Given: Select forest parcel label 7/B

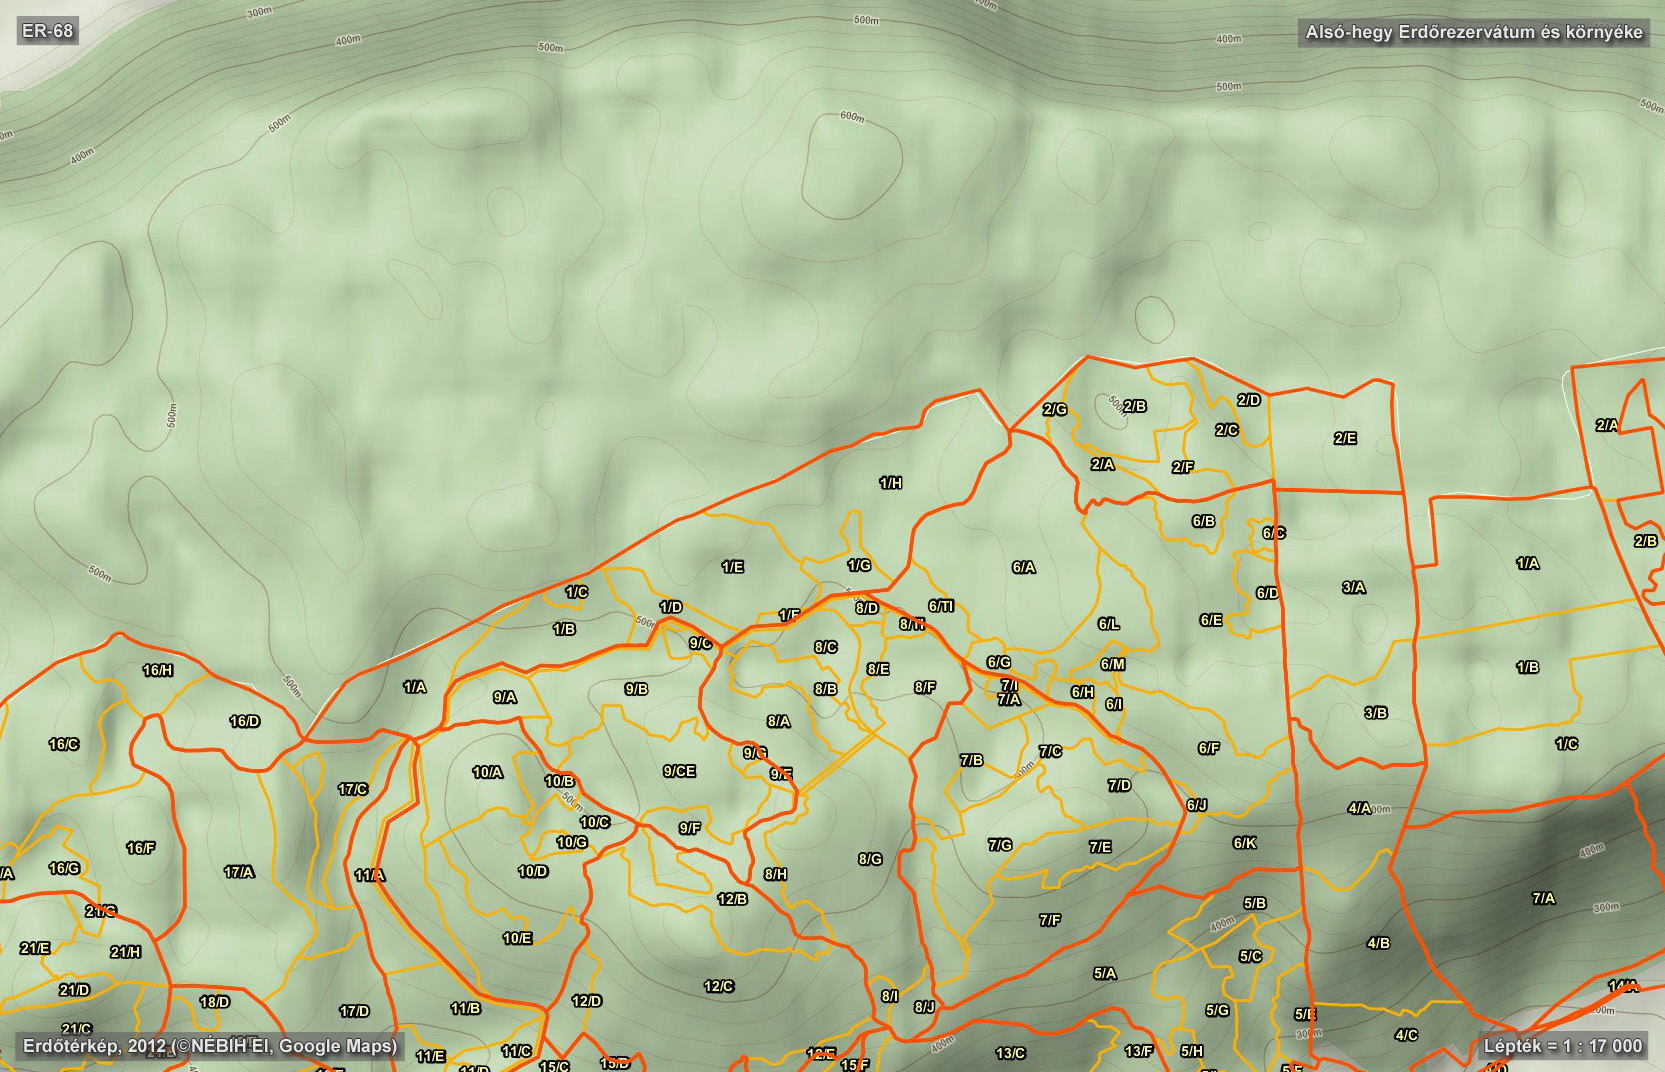Looking at the screenshot, I should click(x=972, y=760).
